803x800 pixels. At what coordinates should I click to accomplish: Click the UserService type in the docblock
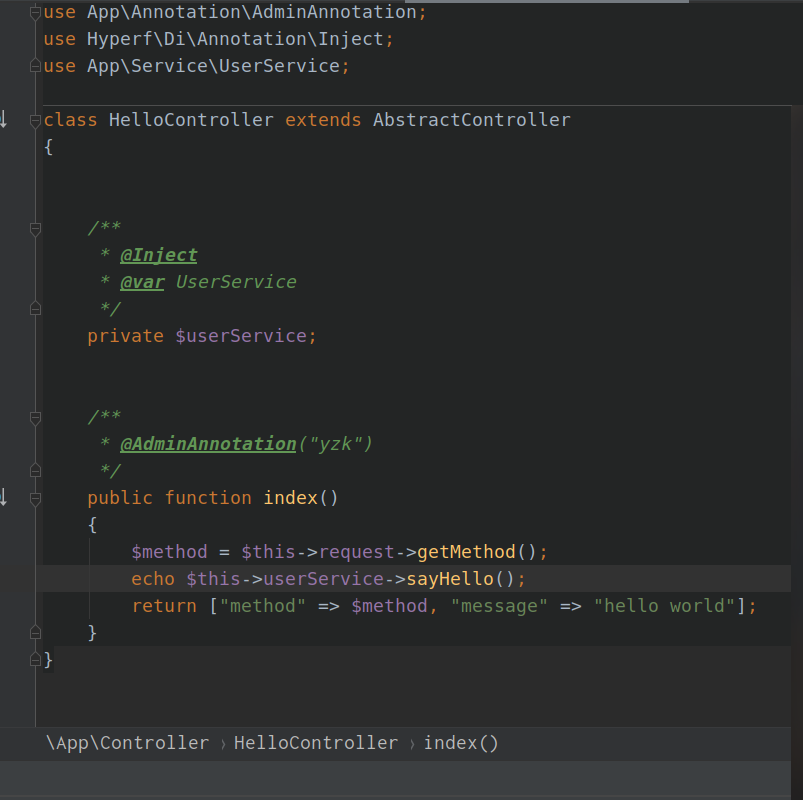click(x=236, y=281)
